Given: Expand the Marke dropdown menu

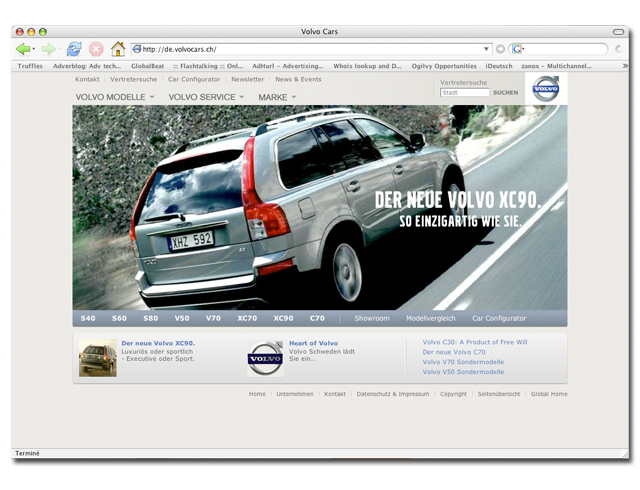Looking at the screenshot, I should [x=277, y=97].
